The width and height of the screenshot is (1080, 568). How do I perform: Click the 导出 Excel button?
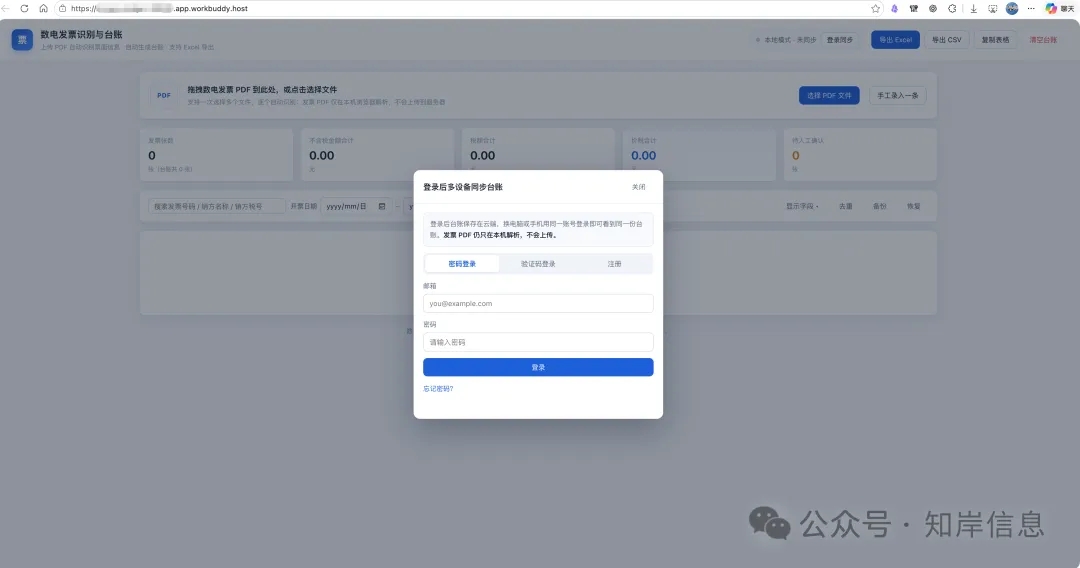click(895, 40)
